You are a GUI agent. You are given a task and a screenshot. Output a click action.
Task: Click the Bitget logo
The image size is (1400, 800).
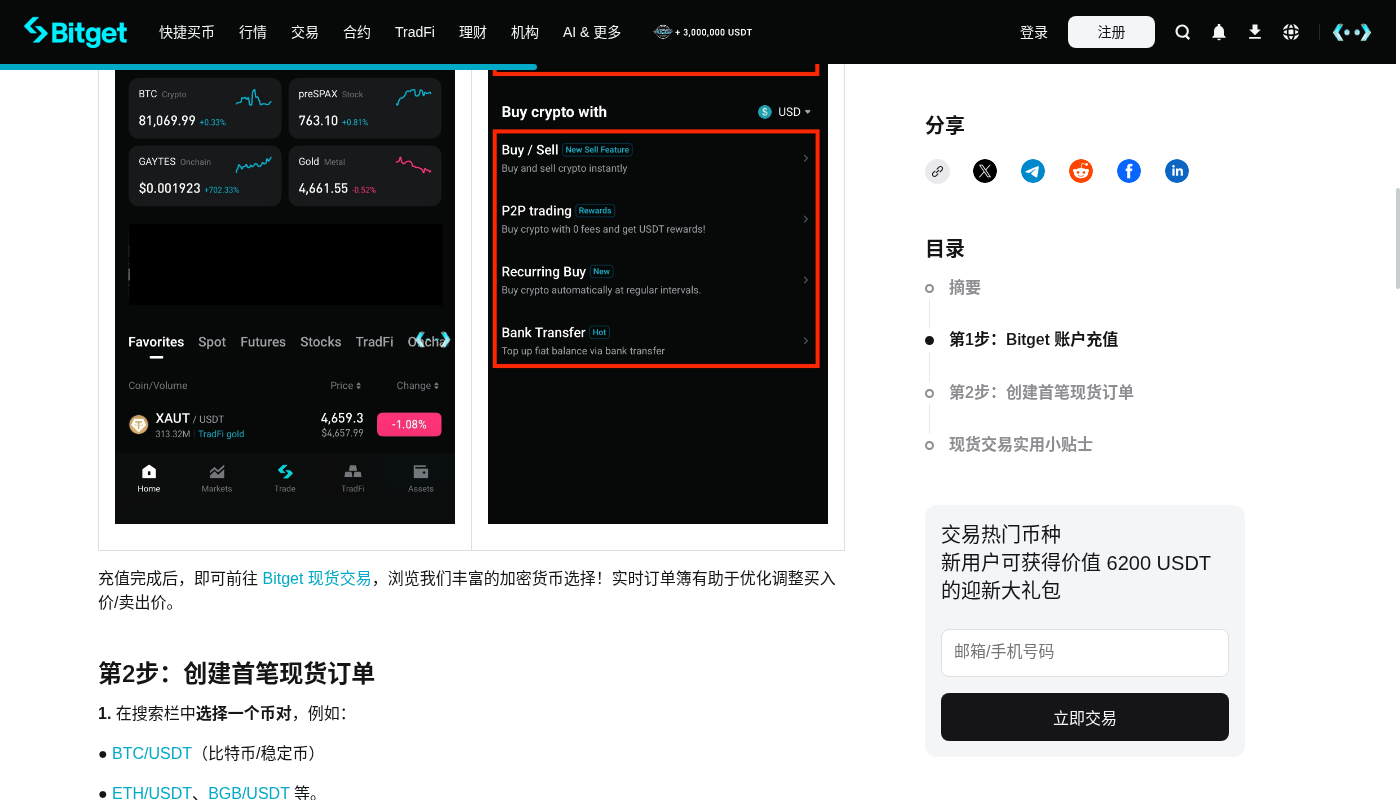[x=76, y=32]
